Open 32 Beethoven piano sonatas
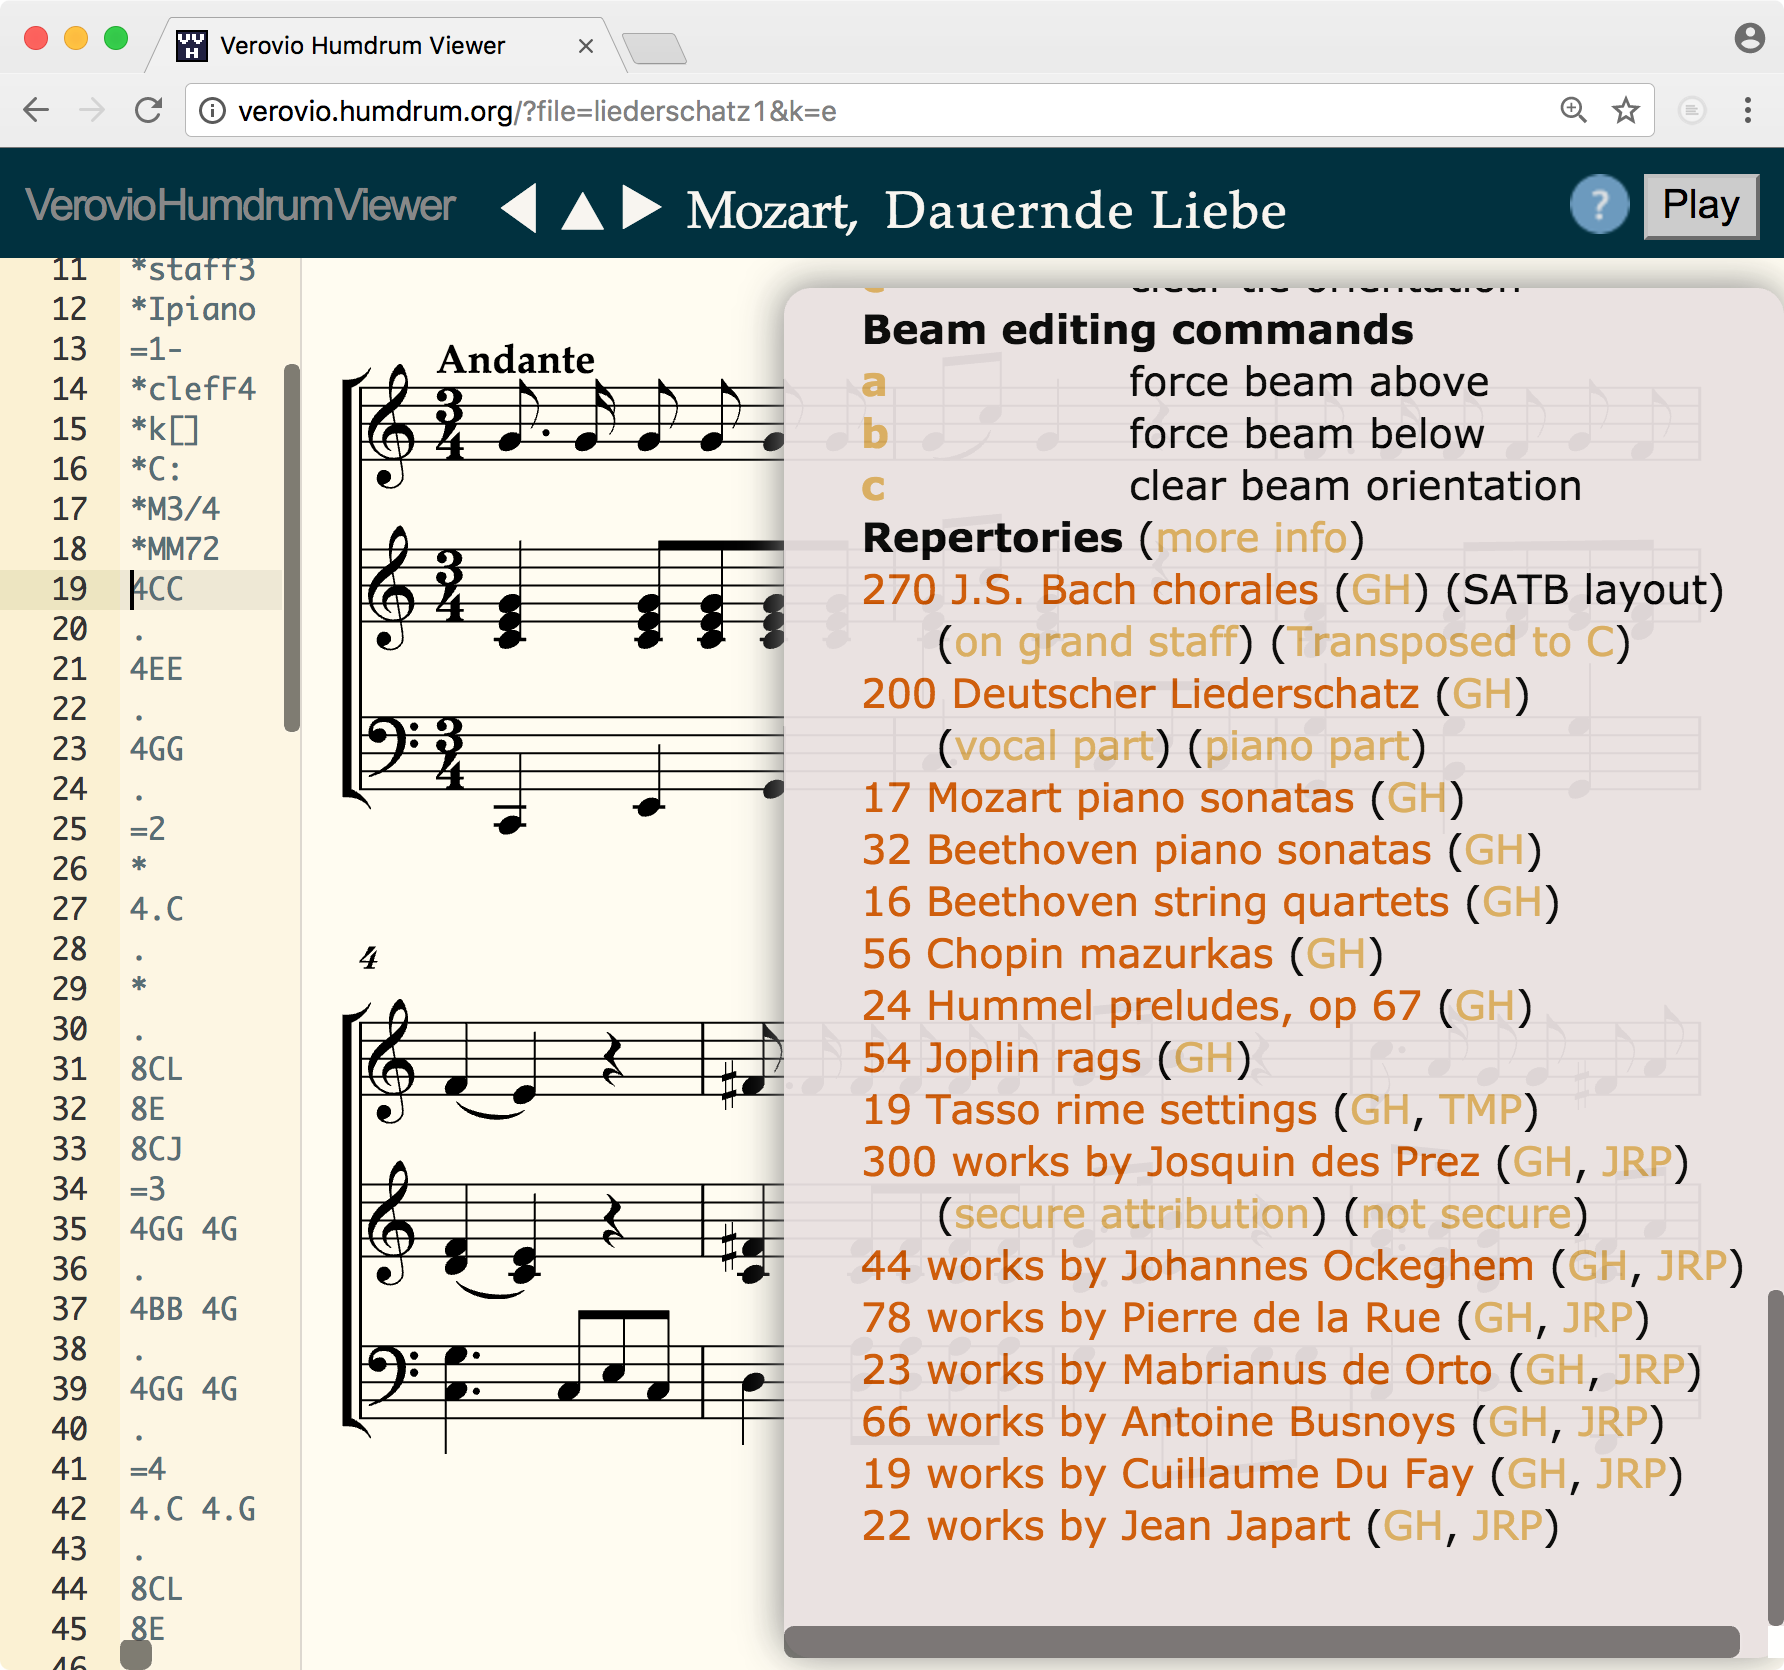 pos(1147,850)
